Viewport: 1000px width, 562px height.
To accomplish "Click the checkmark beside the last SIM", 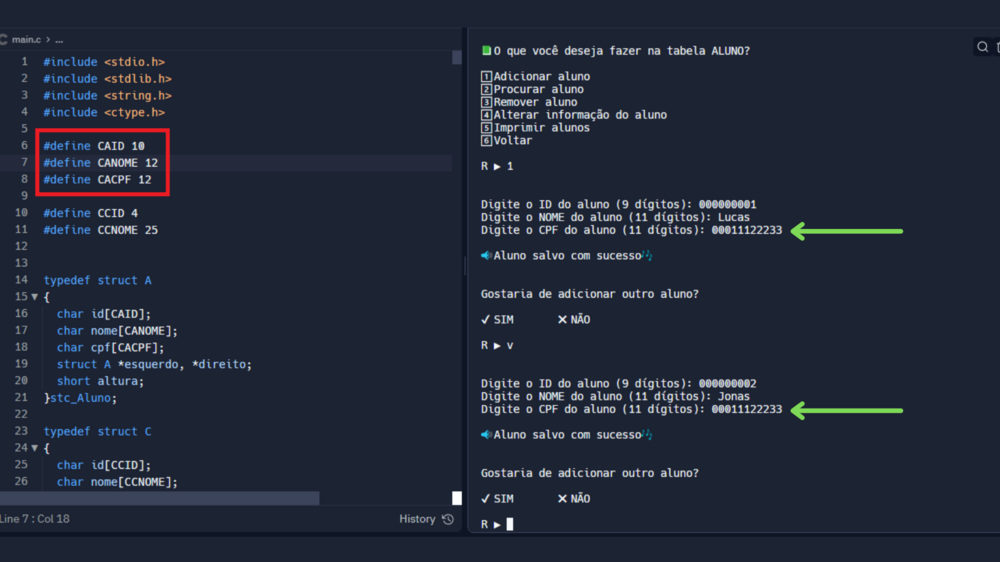I will point(485,499).
